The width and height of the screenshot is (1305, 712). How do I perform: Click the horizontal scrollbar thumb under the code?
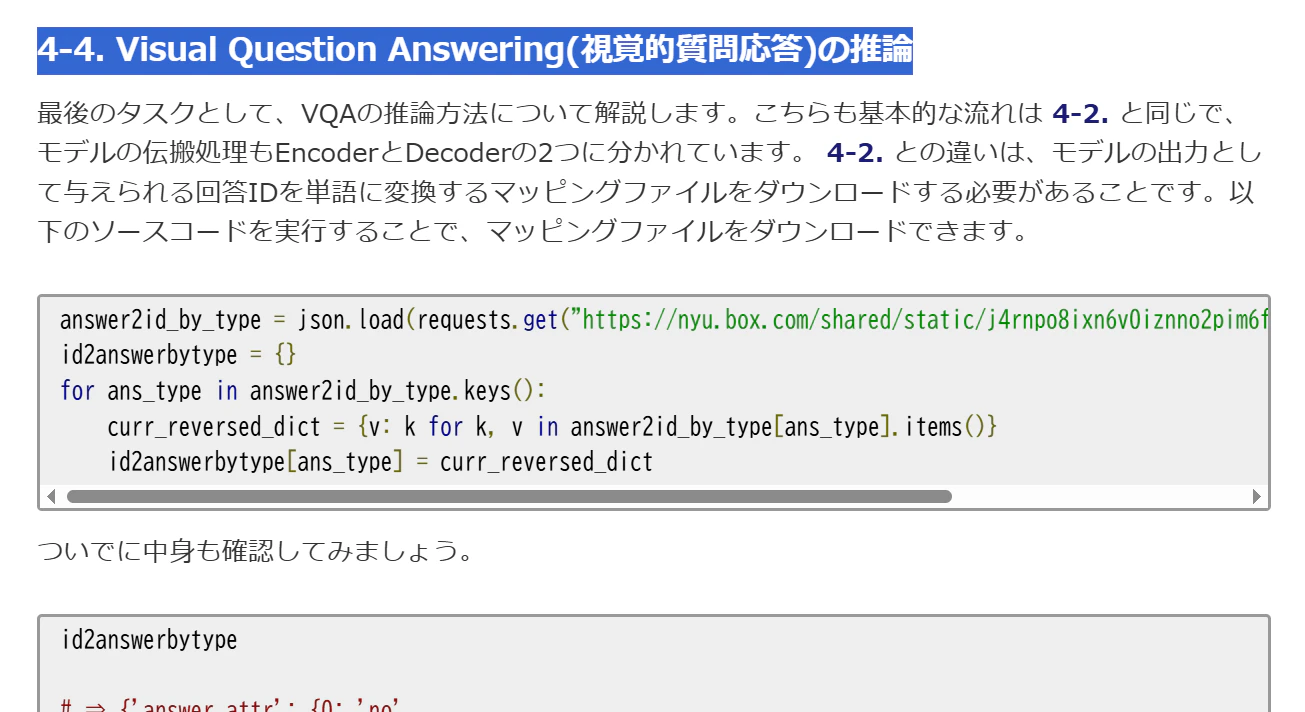(x=509, y=497)
